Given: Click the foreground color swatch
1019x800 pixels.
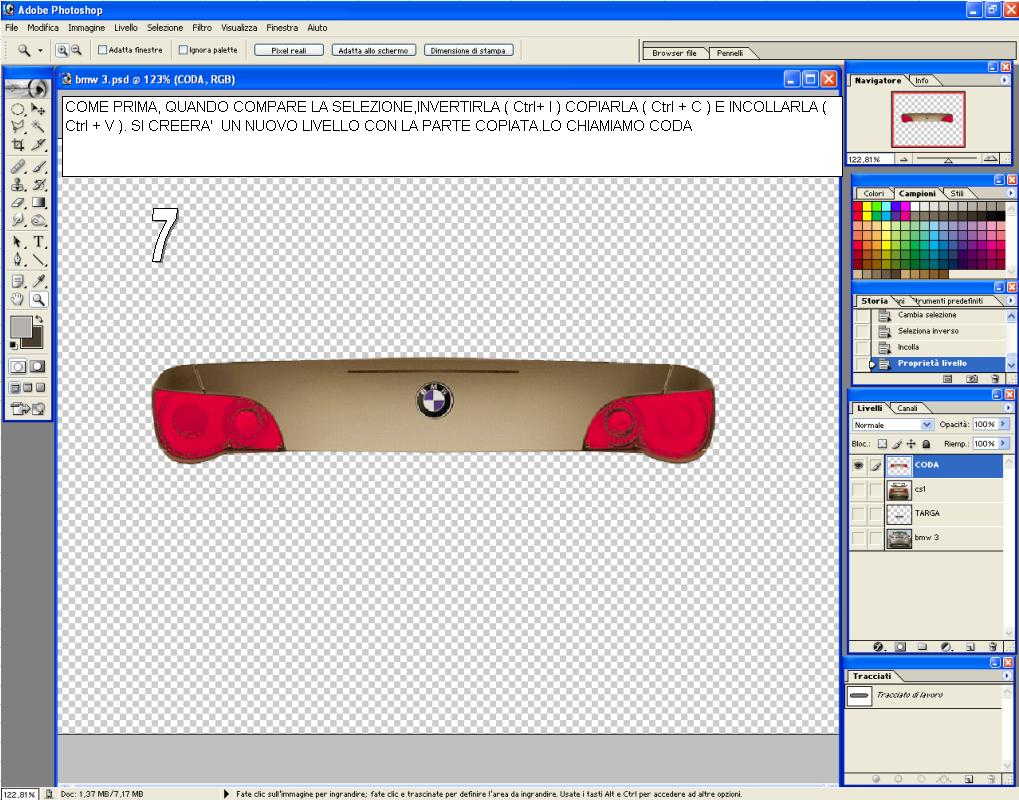Looking at the screenshot, I should coord(21,327).
